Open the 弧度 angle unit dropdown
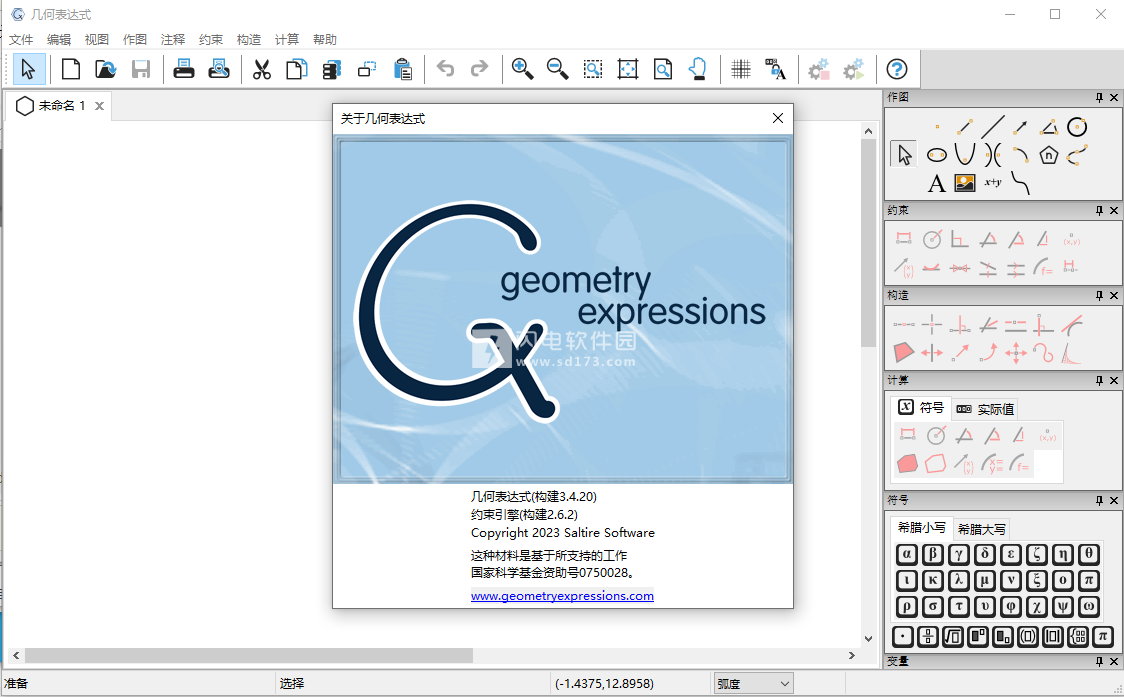The width and height of the screenshot is (1124, 697). coord(753,684)
